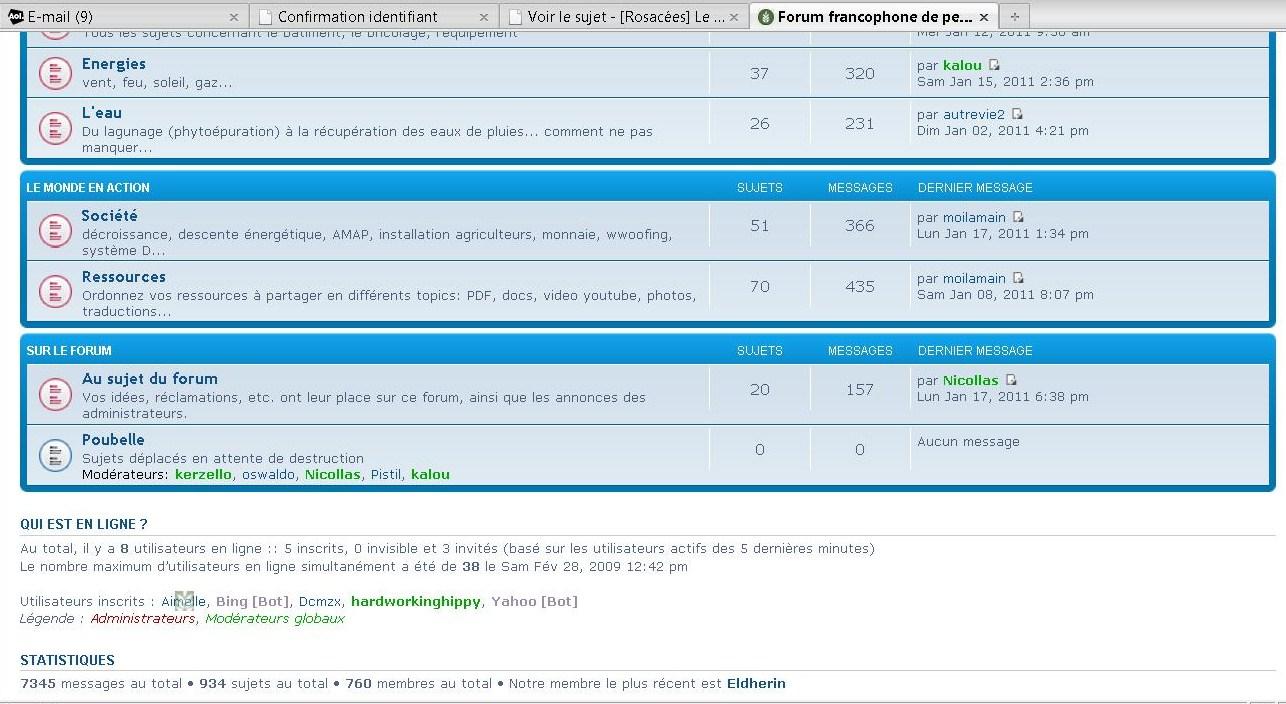Open the Au sujet du forum section
This screenshot has height=704, width=1286.
149,379
